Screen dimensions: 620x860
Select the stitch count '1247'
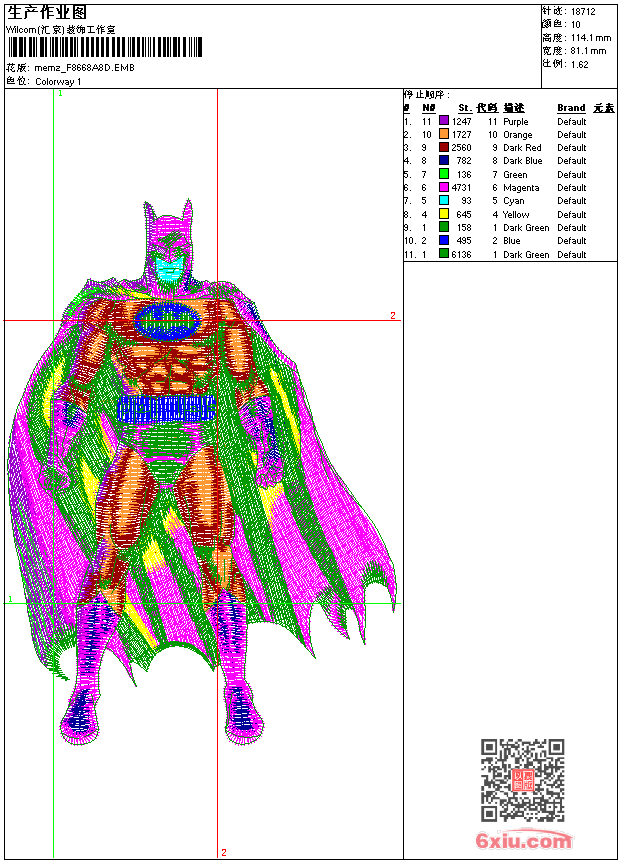click(x=461, y=121)
